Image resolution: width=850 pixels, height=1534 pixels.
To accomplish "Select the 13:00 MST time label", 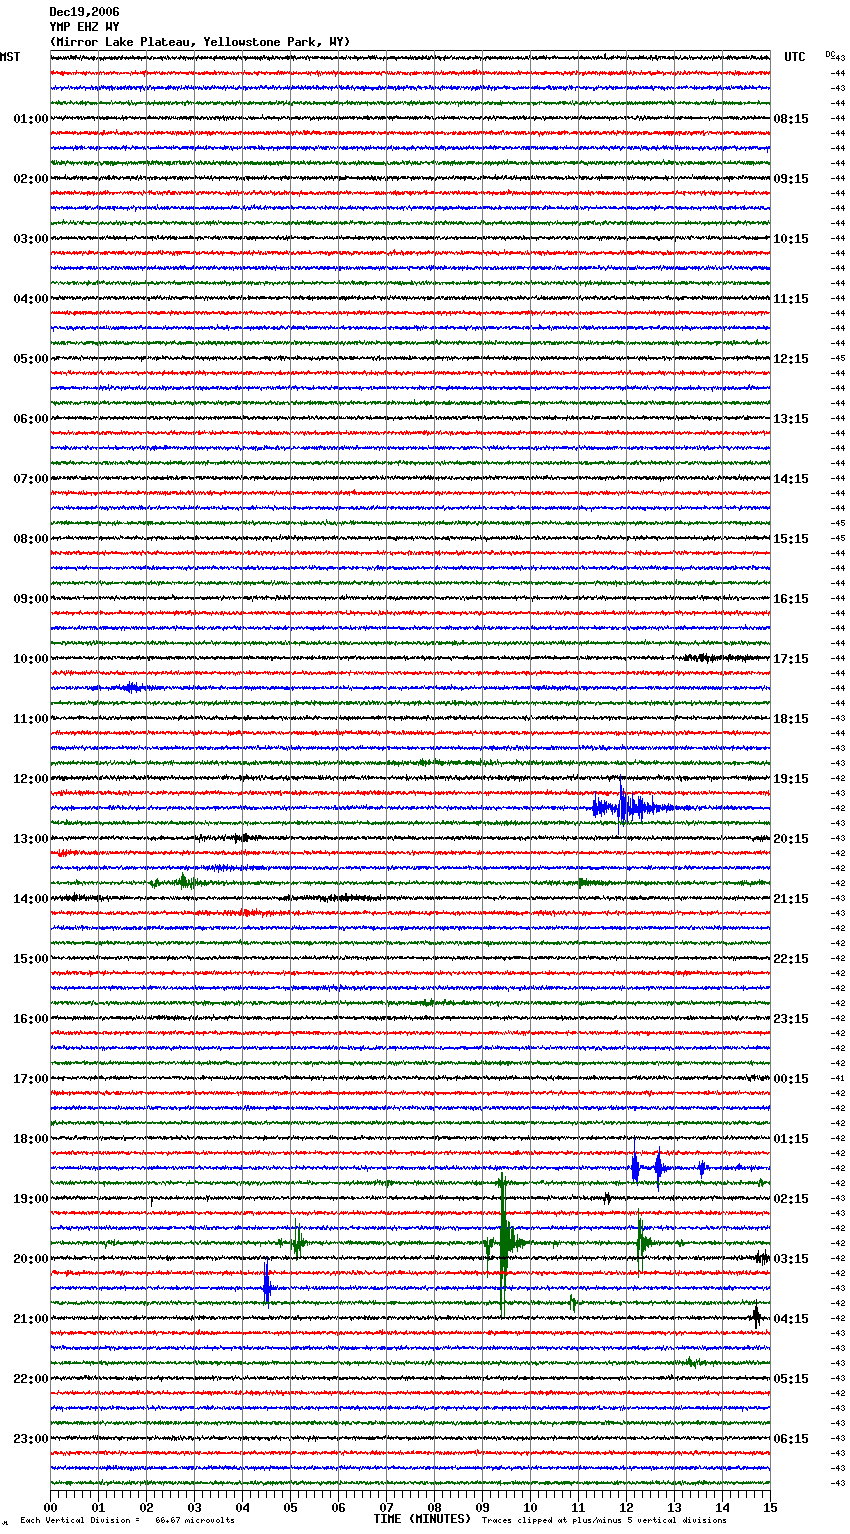I will [31, 839].
